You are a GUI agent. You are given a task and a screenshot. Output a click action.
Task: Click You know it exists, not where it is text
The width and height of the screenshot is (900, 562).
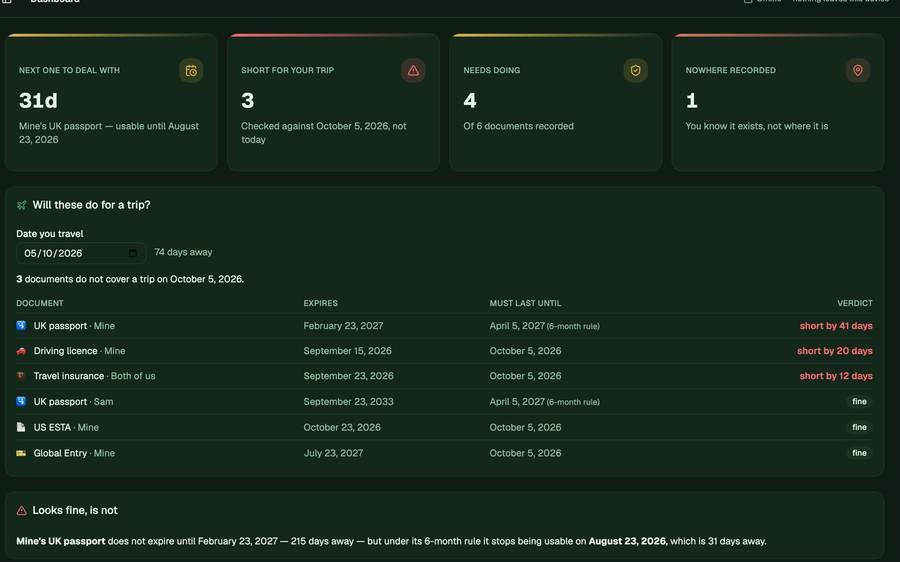(757, 126)
